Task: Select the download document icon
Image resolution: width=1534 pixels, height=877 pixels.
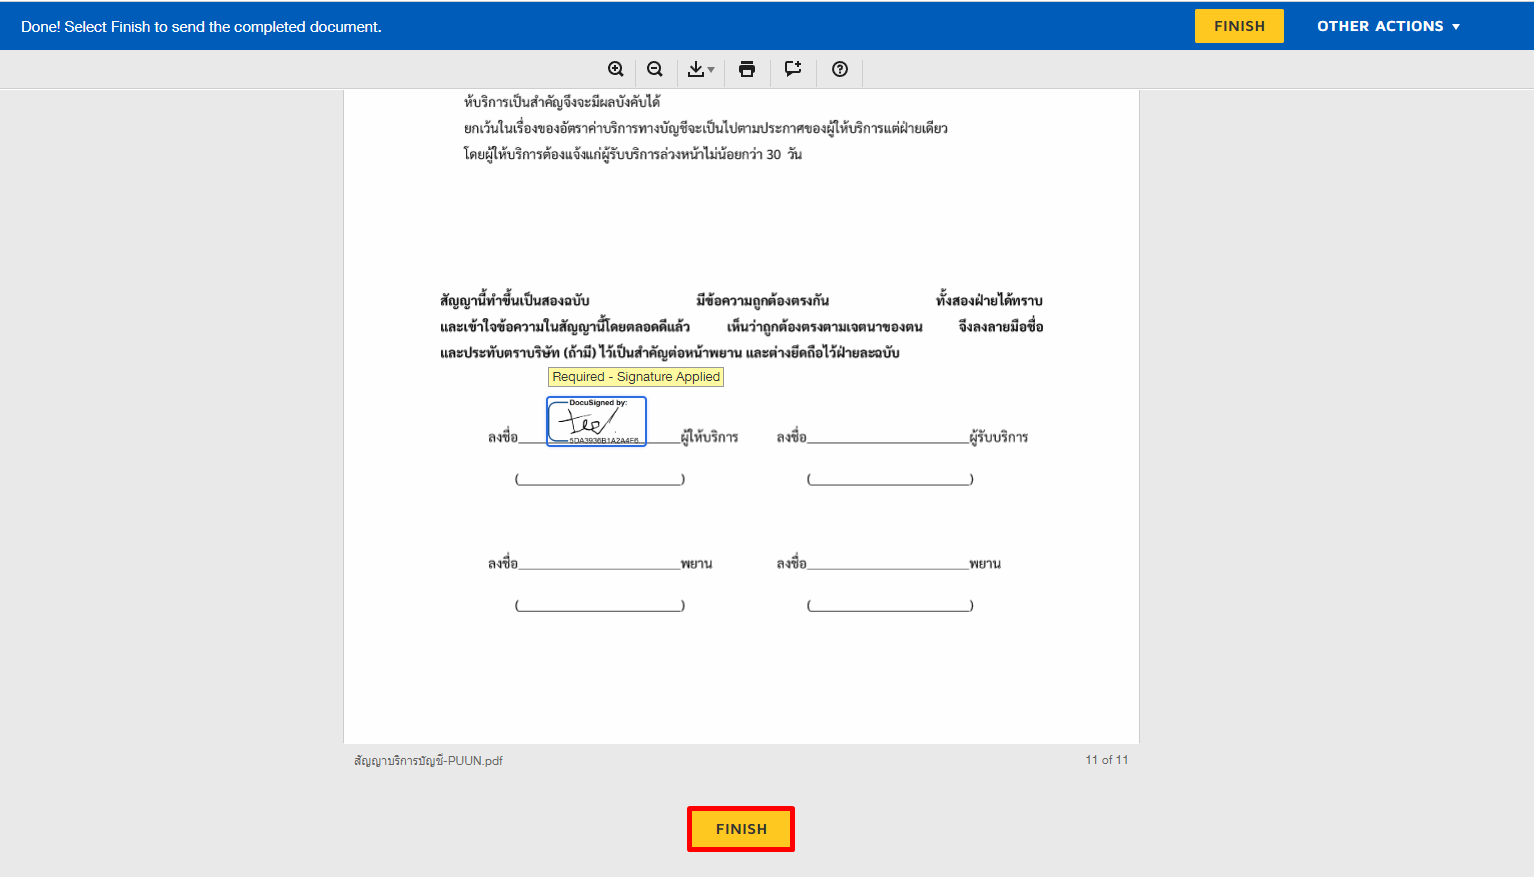Action: coord(697,70)
